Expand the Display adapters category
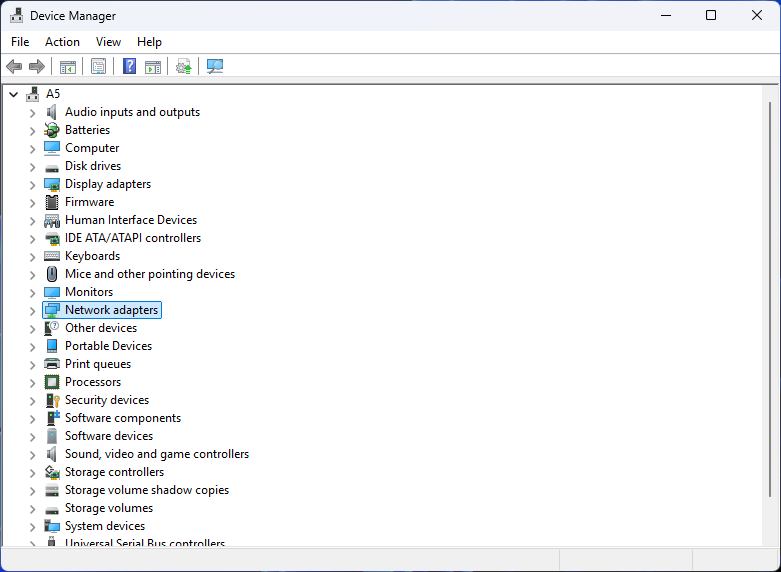 [32, 185]
